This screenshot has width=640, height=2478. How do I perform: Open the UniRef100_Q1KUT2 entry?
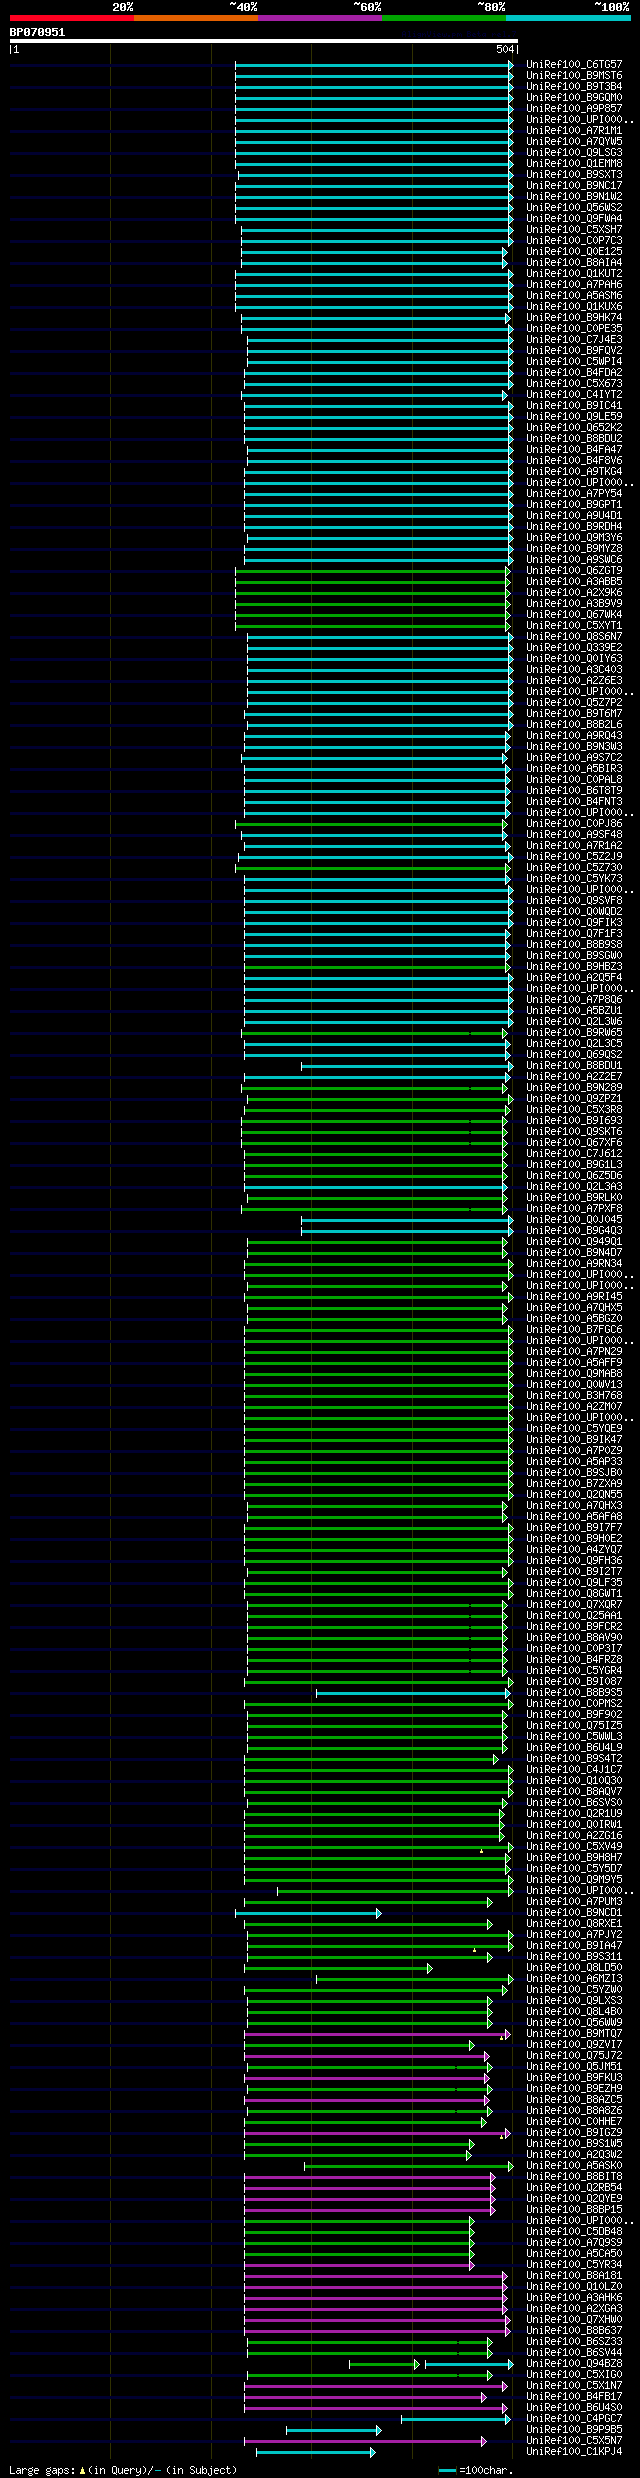pos(574,273)
